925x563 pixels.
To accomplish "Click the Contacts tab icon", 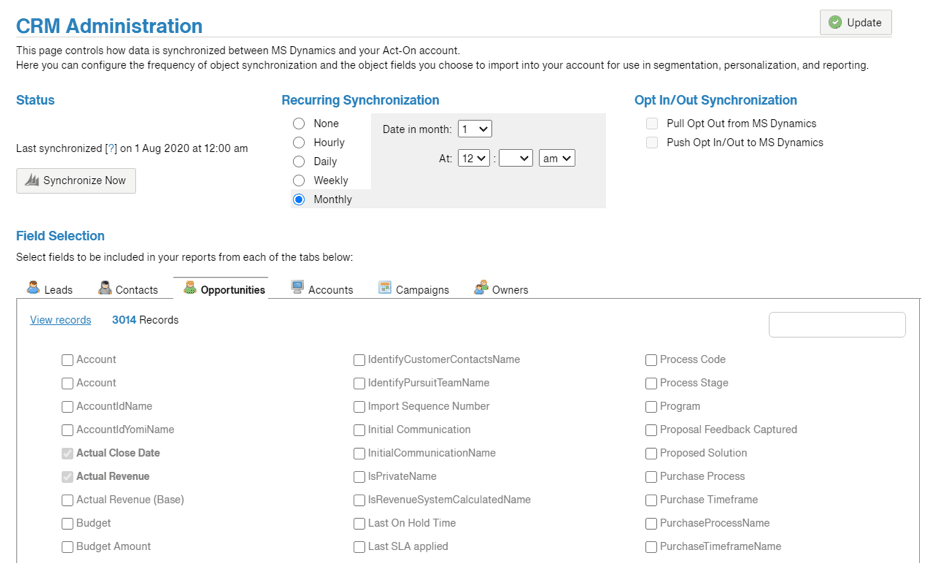I will pos(105,288).
